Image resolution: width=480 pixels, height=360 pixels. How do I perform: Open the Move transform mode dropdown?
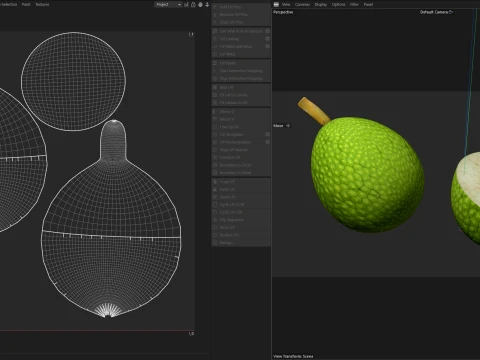[x=282, y=126]
